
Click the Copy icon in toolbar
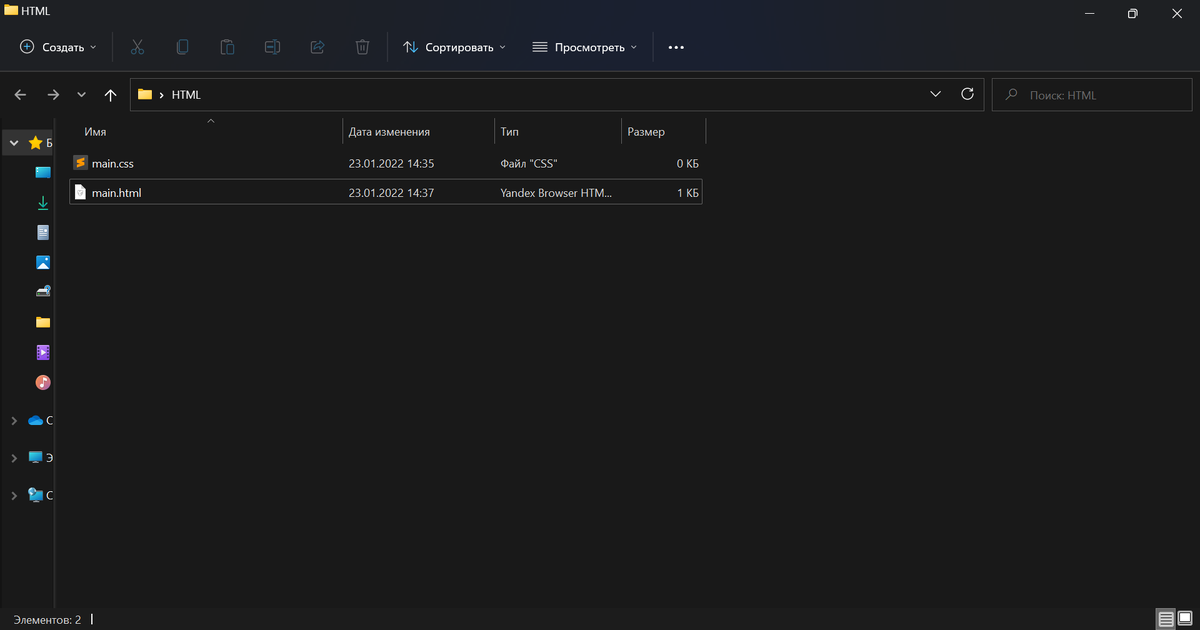click(182, 47)
